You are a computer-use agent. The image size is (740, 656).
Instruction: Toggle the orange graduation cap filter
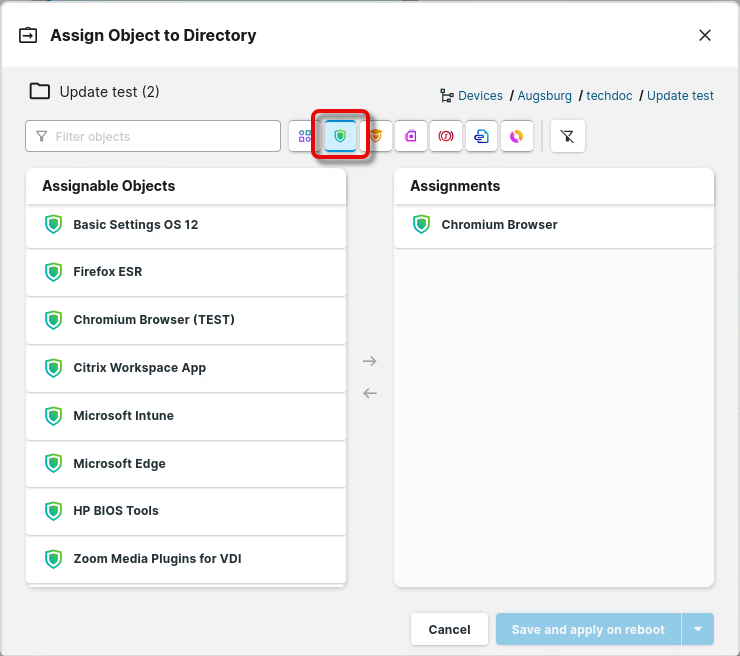point(377,136)
